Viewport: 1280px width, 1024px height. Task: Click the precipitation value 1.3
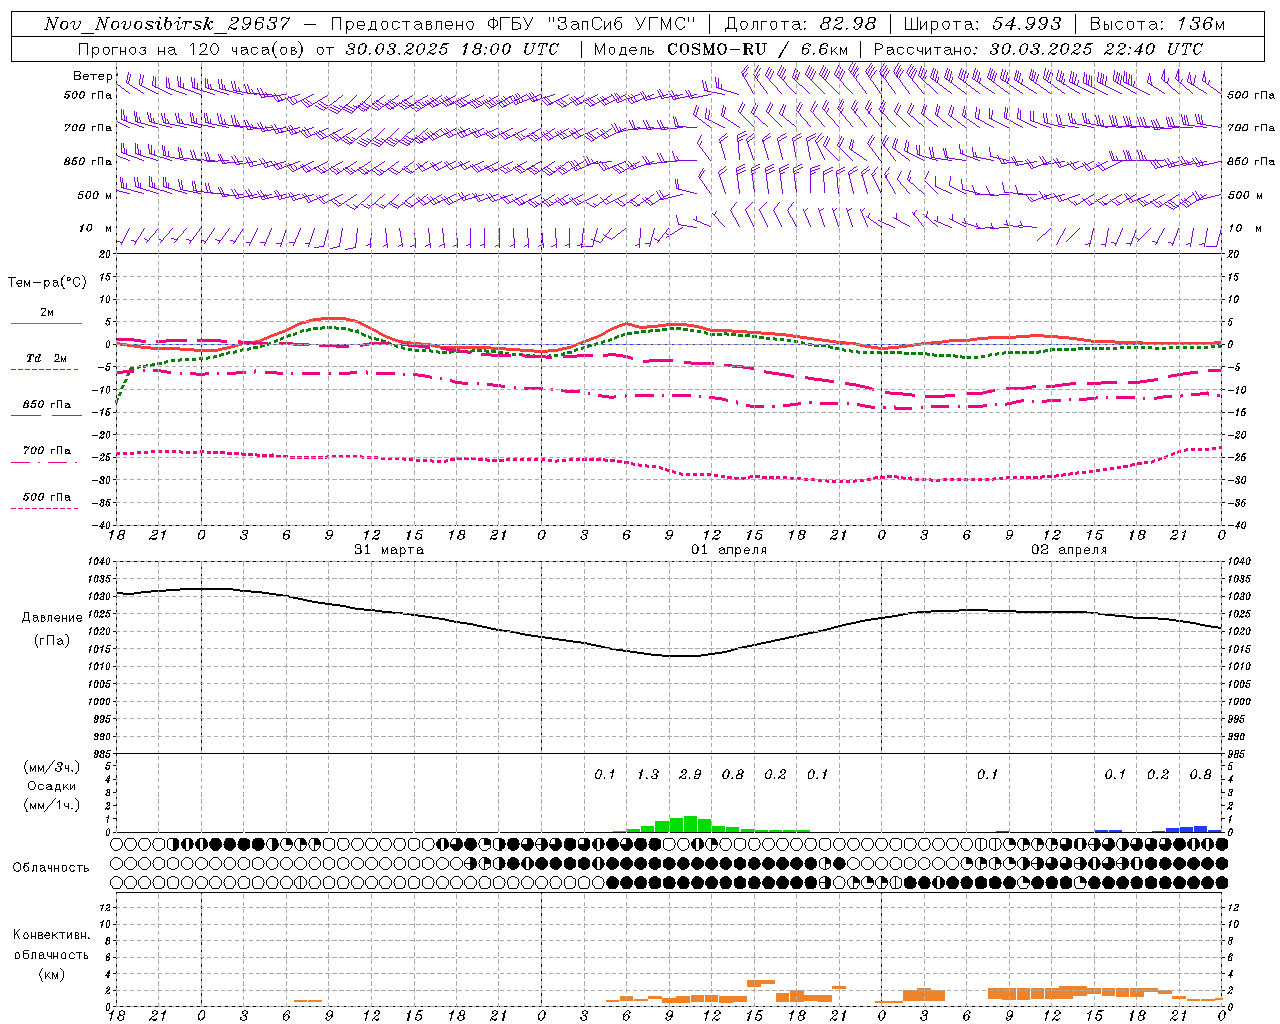click(648, 774)
